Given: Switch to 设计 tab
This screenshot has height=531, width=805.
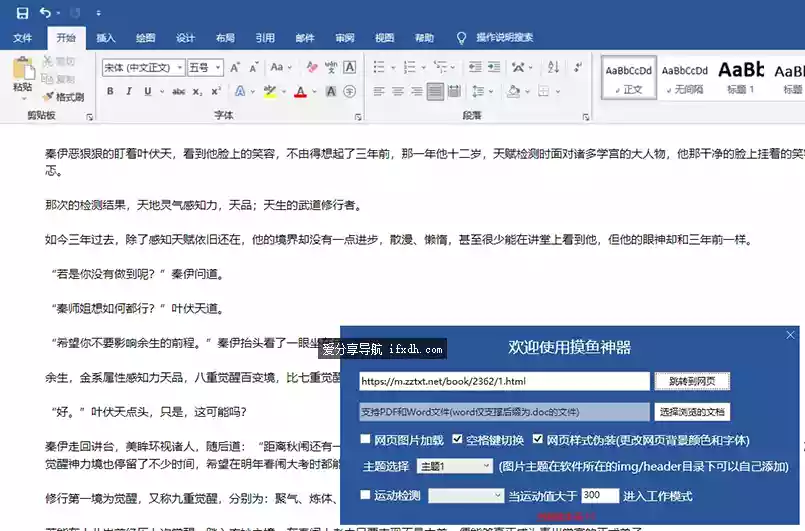Looking at the screenshot, I should pos(185,37).
